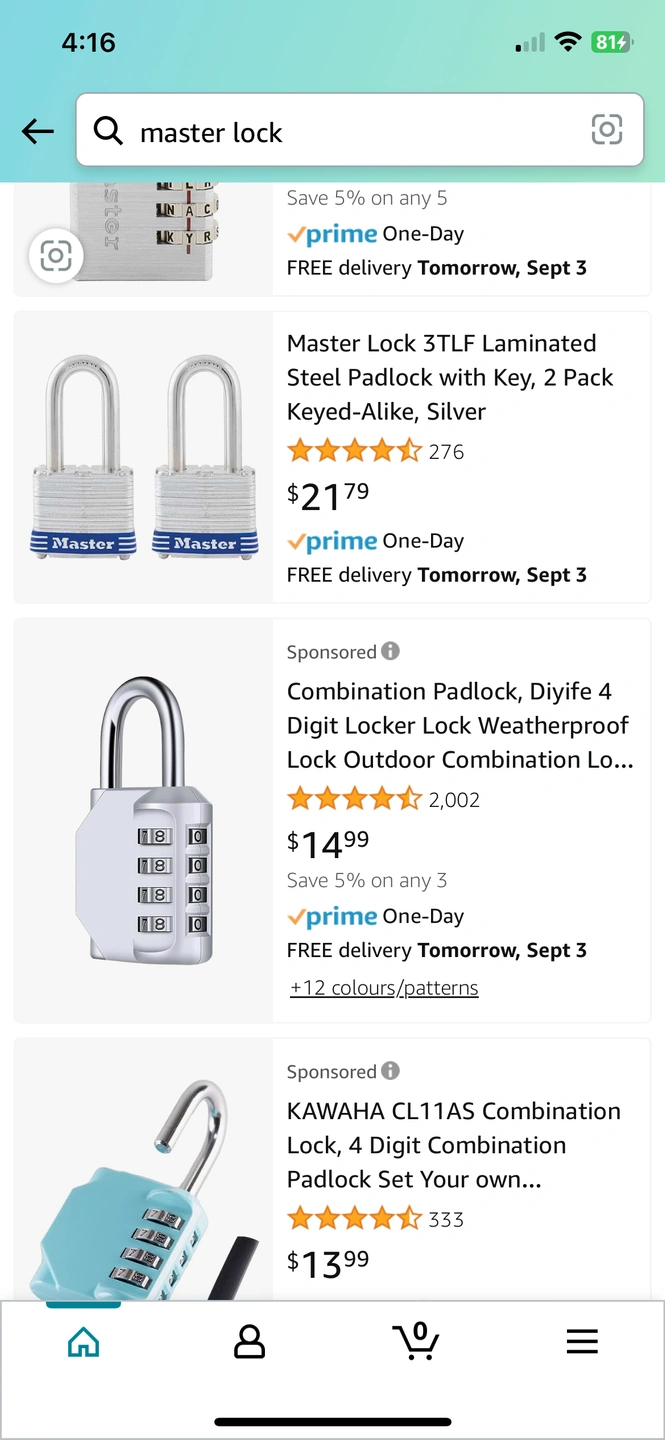This screenshot has height=1440, width=665.
Task: Open Master Lock 3TLF Laminated Padlock listing
Action: point(450,377)
